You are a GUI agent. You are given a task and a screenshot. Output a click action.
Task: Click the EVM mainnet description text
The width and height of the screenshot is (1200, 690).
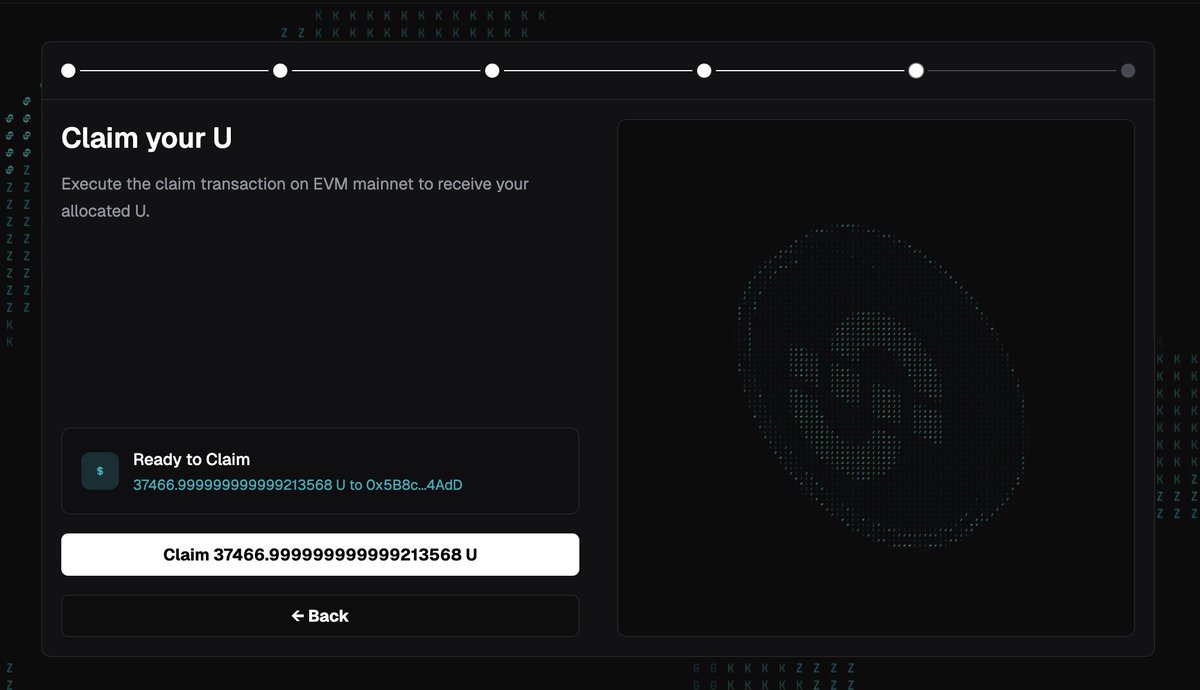(295, 197)
